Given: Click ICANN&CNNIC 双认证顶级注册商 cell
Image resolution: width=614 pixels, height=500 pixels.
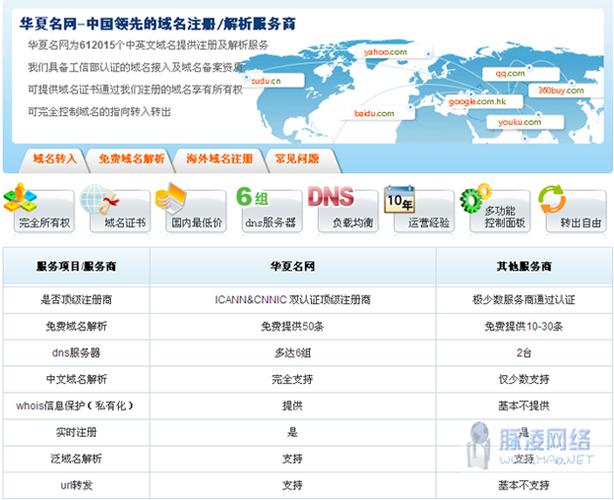Looking at the screenshot, I should (x=293, y=300).
